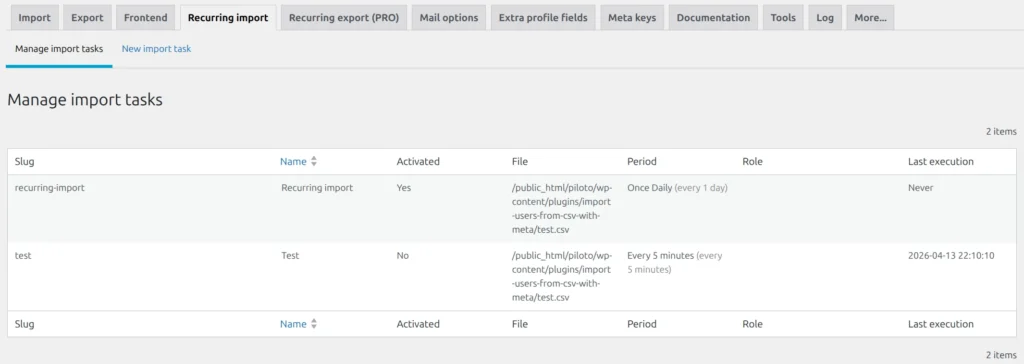1024x364 pixels.
Task: Click the Slug column header
Action: [x=24, y=161]
